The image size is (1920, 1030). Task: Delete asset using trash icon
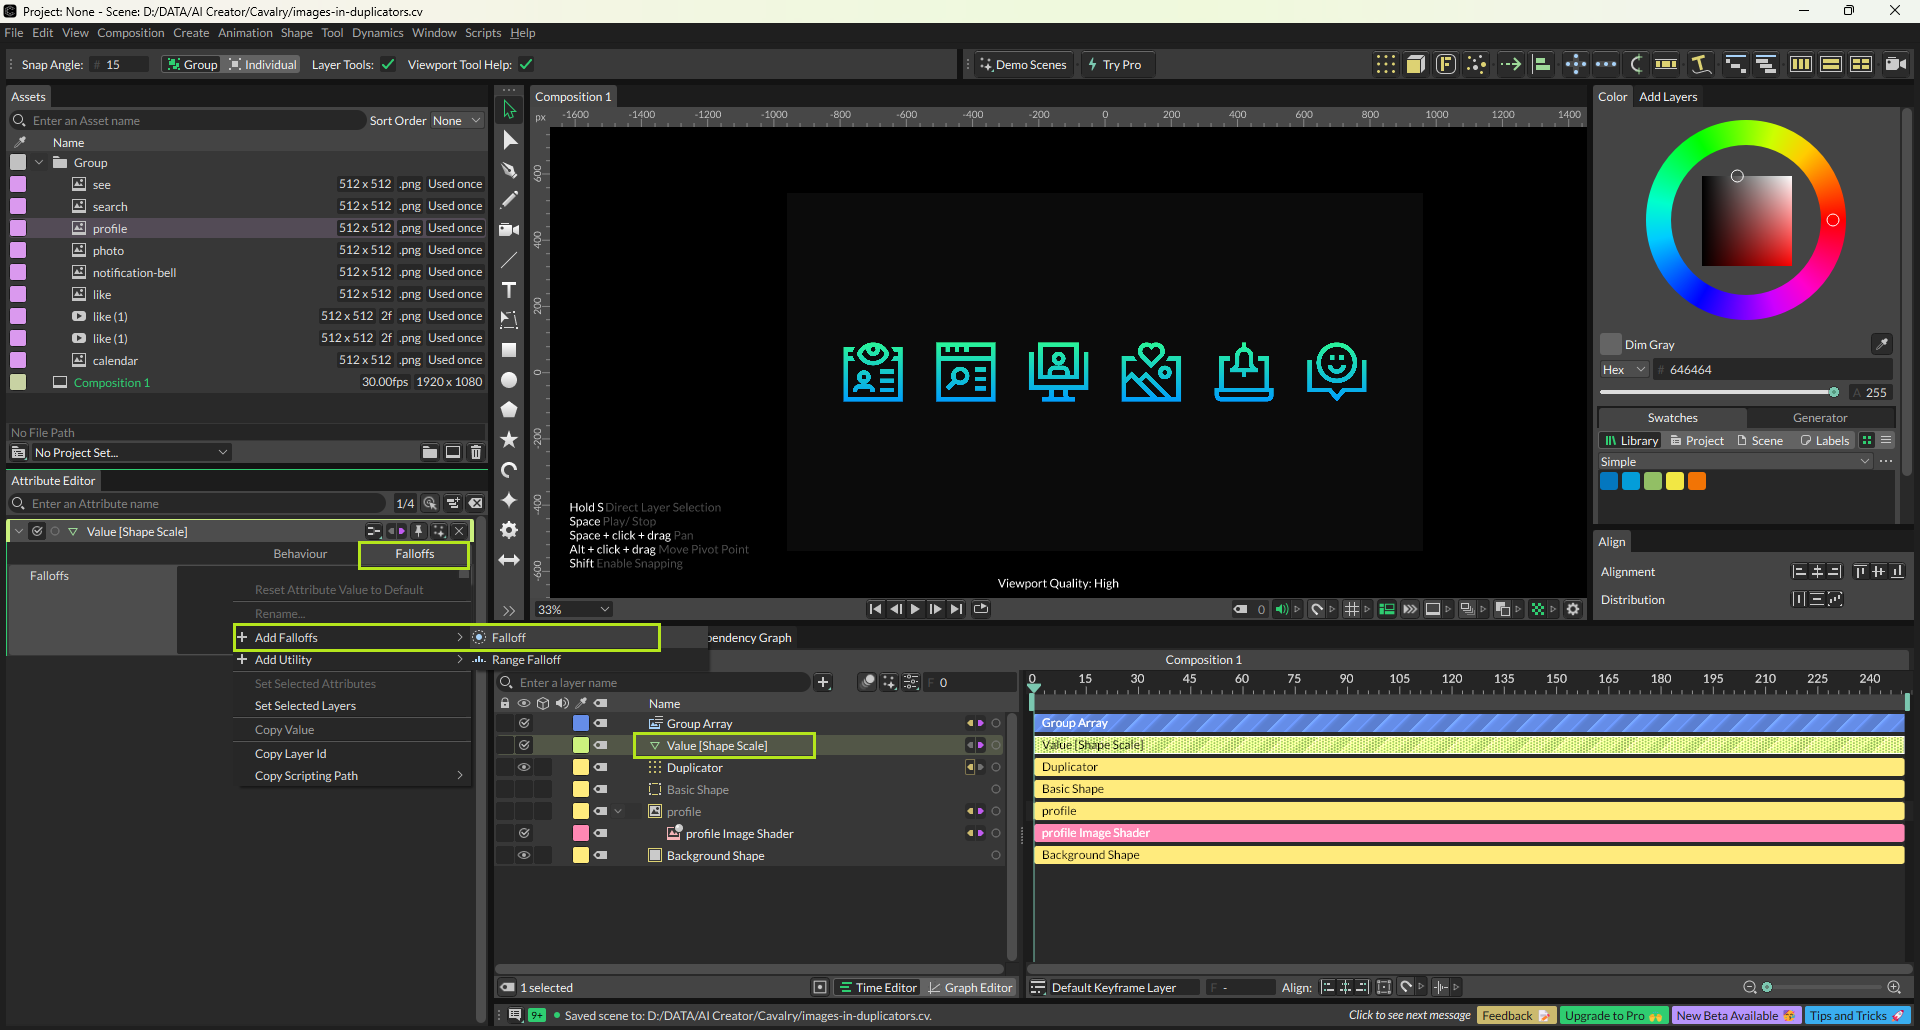pyautogui.click(x=476, y=453)
